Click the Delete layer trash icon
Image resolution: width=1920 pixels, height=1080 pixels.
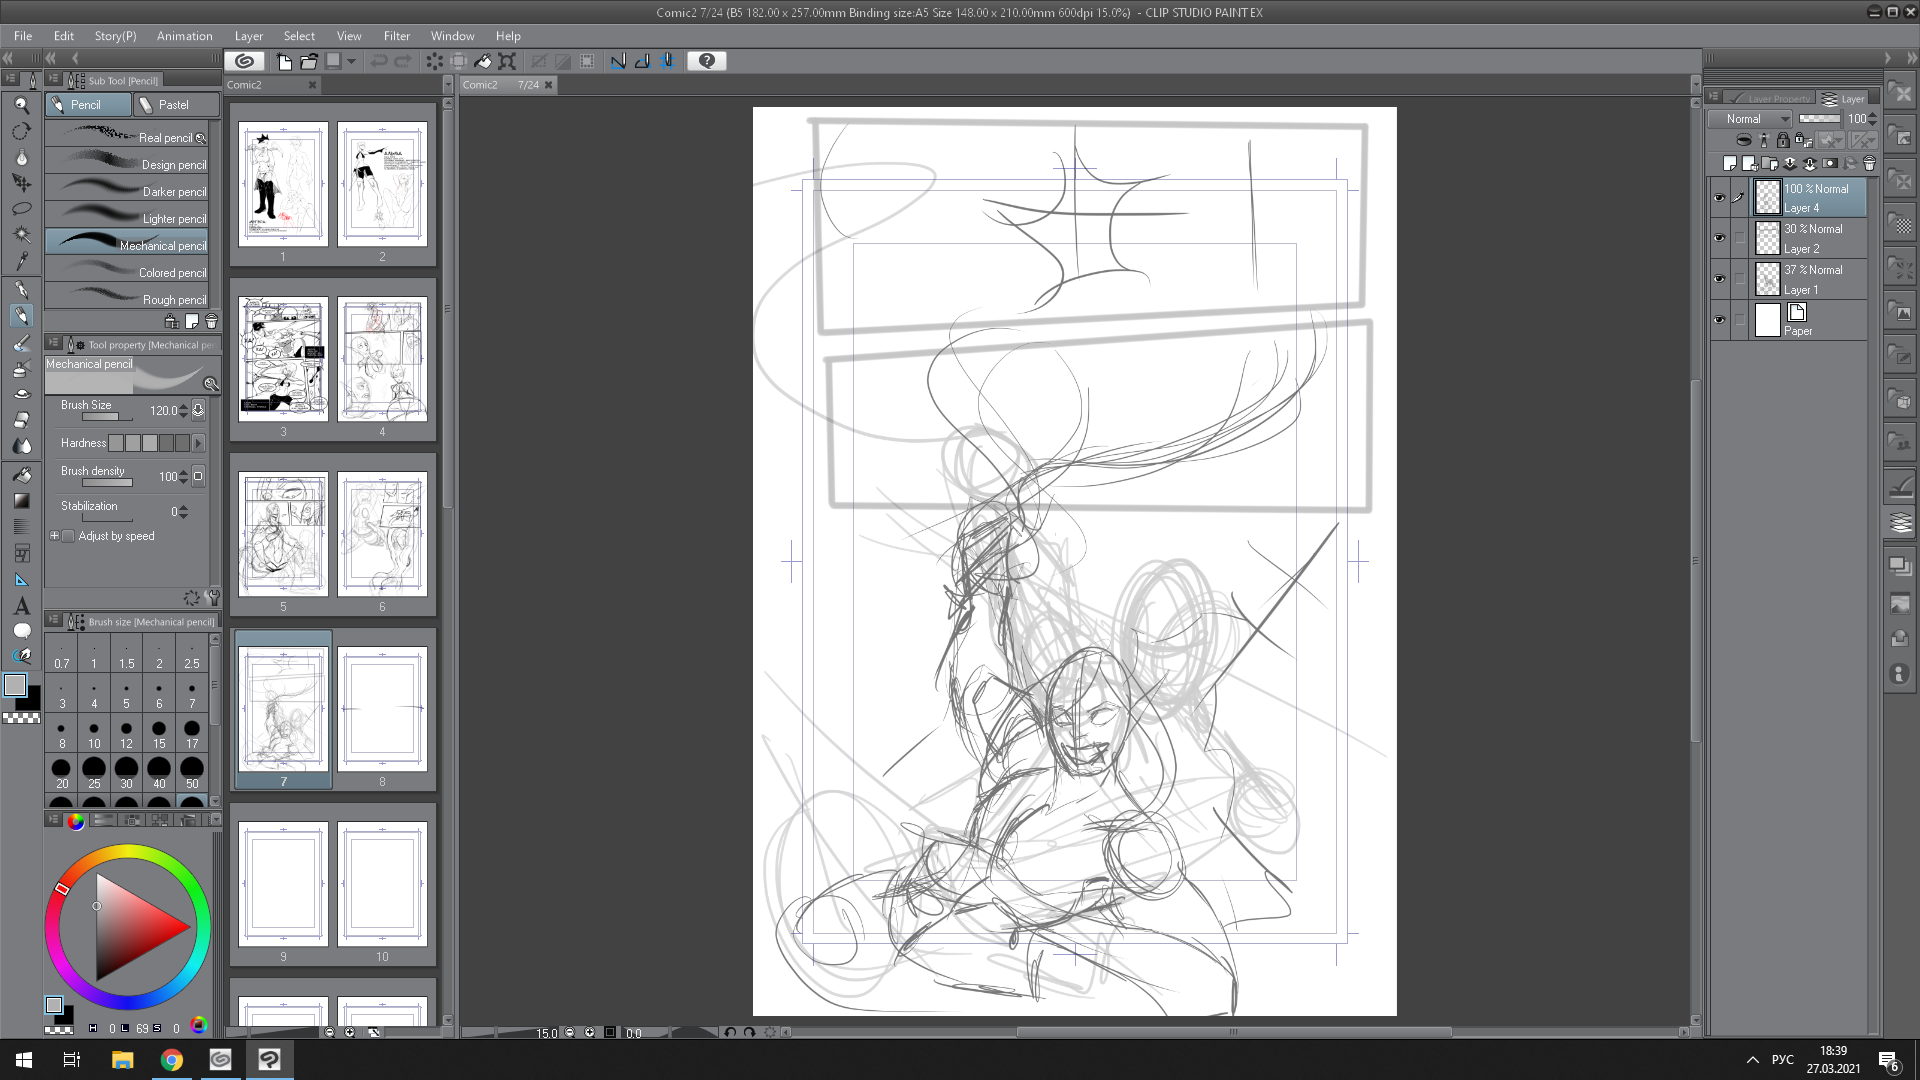point(1869,163)
